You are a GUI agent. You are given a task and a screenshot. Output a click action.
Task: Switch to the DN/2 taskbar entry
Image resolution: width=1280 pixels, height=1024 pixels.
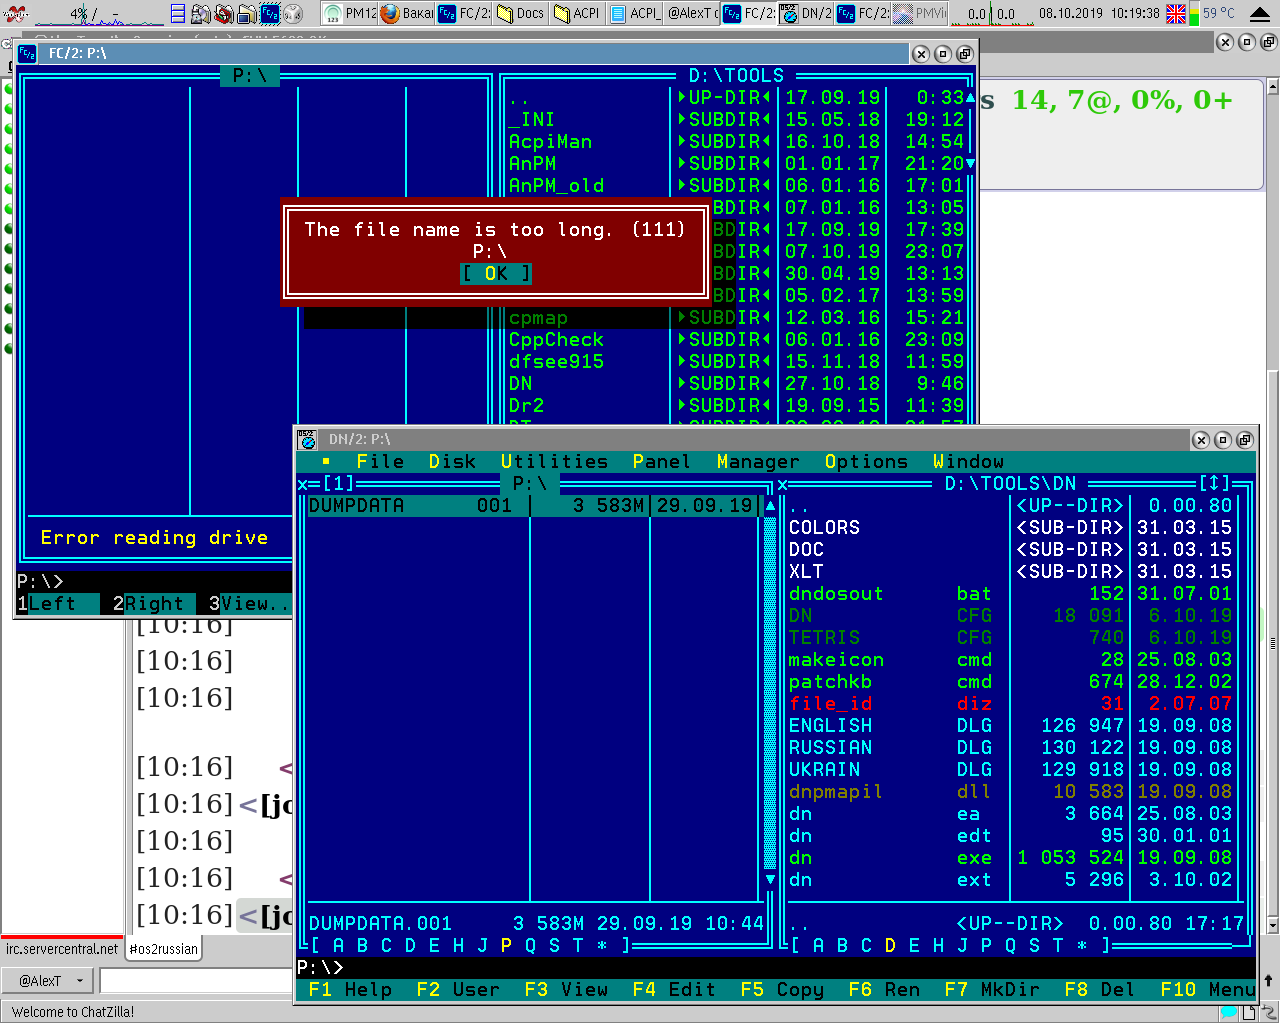point(806,13)
